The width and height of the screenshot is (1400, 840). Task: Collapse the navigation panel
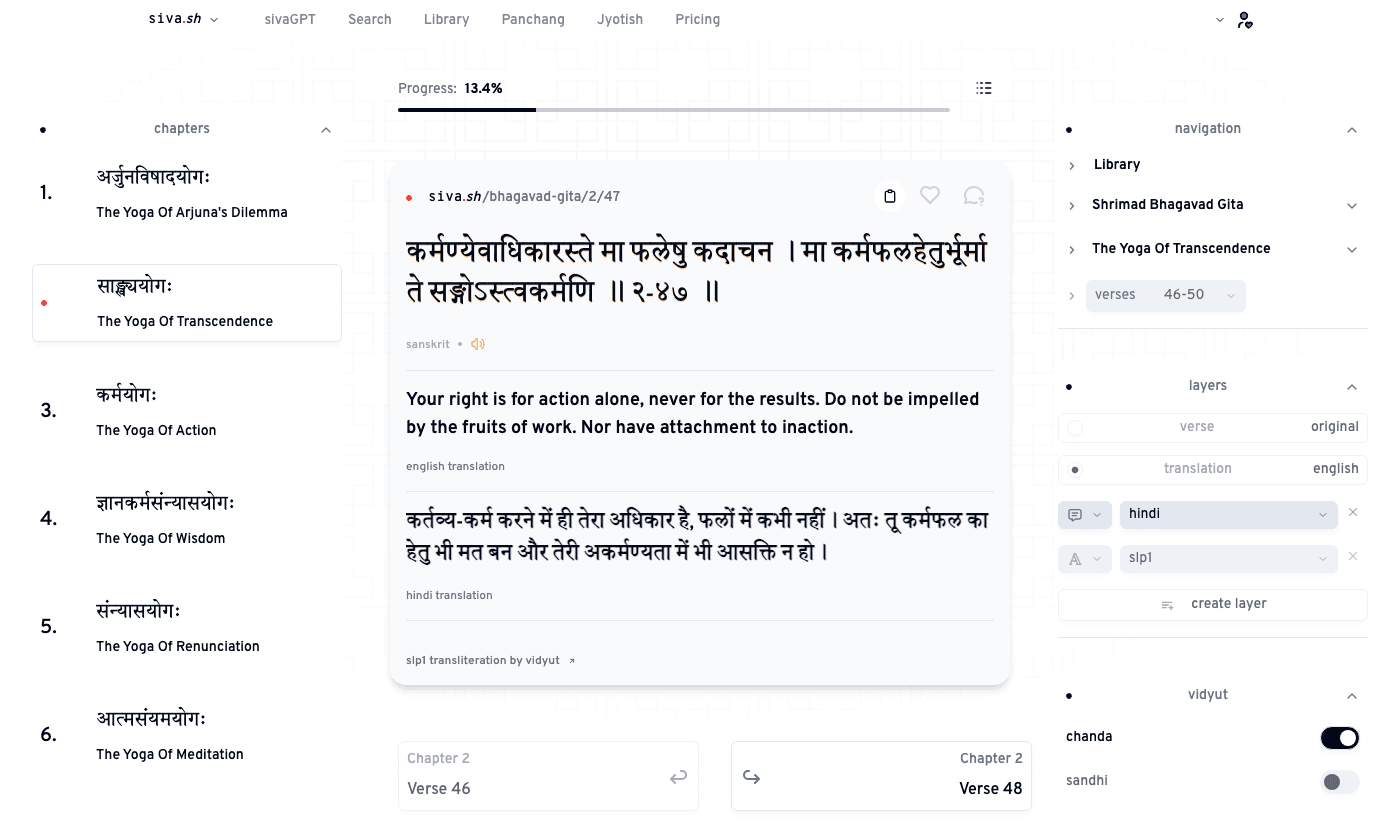[x=1352, y=130]
